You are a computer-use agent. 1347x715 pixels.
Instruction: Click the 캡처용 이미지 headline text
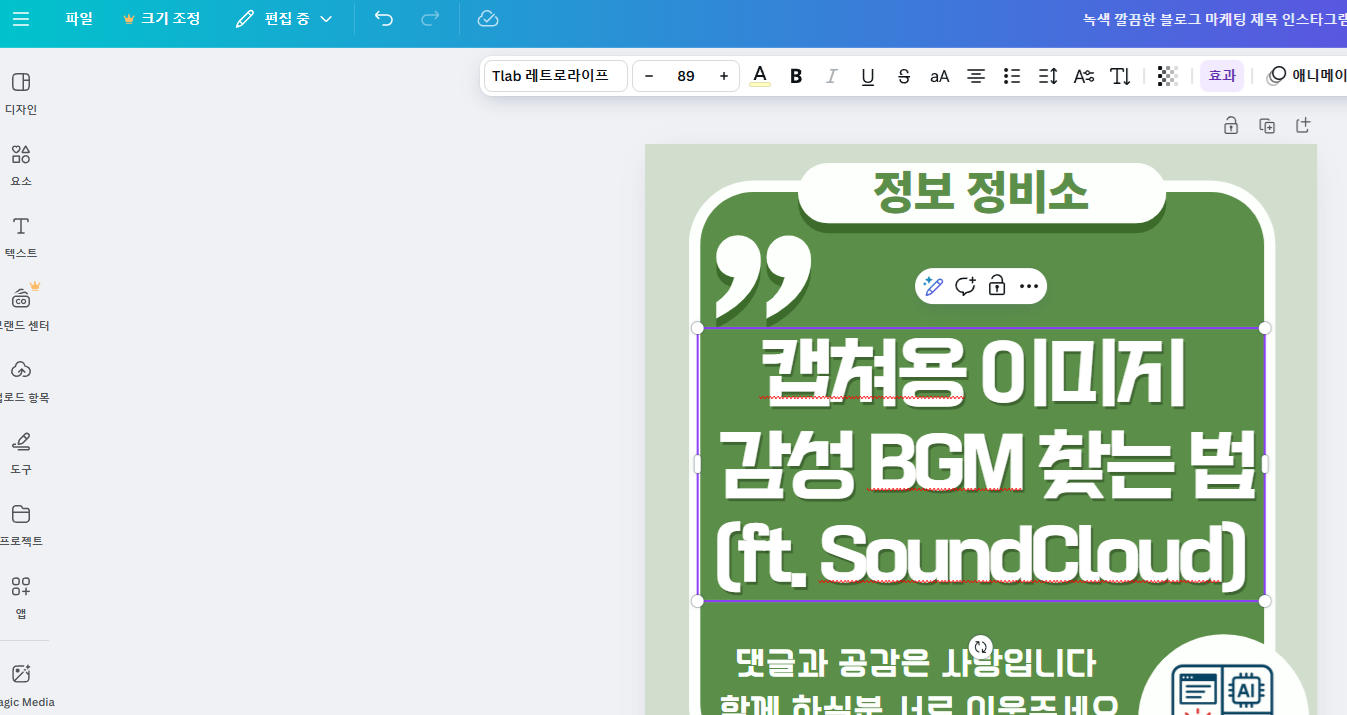pos(975,371)
